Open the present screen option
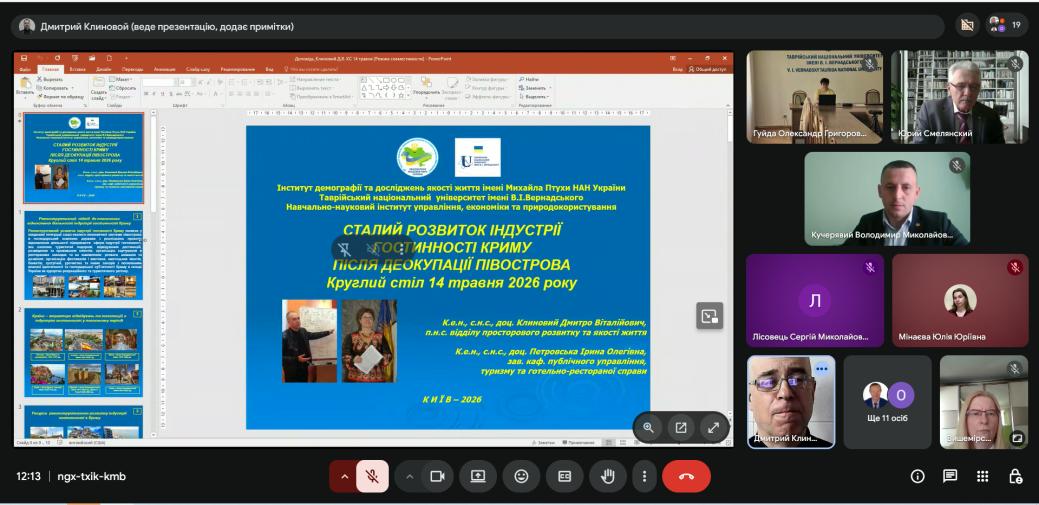The height and width of the screenshot is (505, 1039). pos(478,477)
